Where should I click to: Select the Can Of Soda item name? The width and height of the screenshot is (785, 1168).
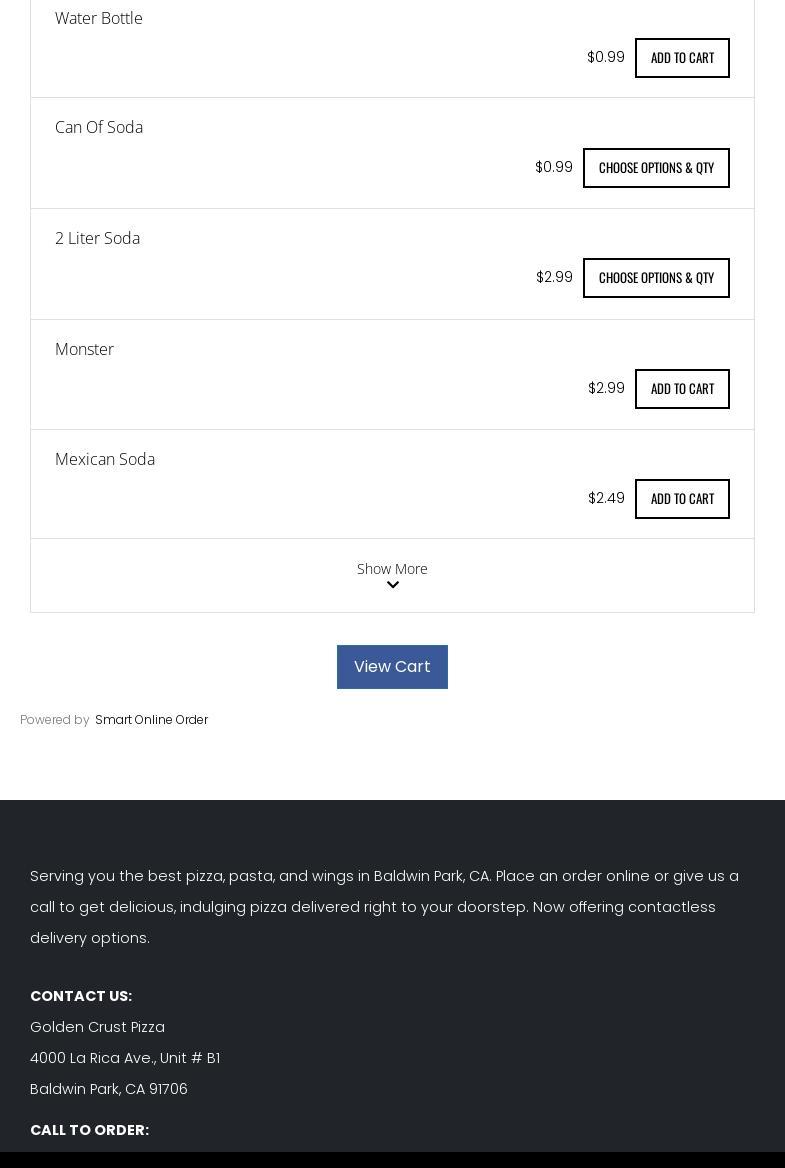(x=99, y=127)
